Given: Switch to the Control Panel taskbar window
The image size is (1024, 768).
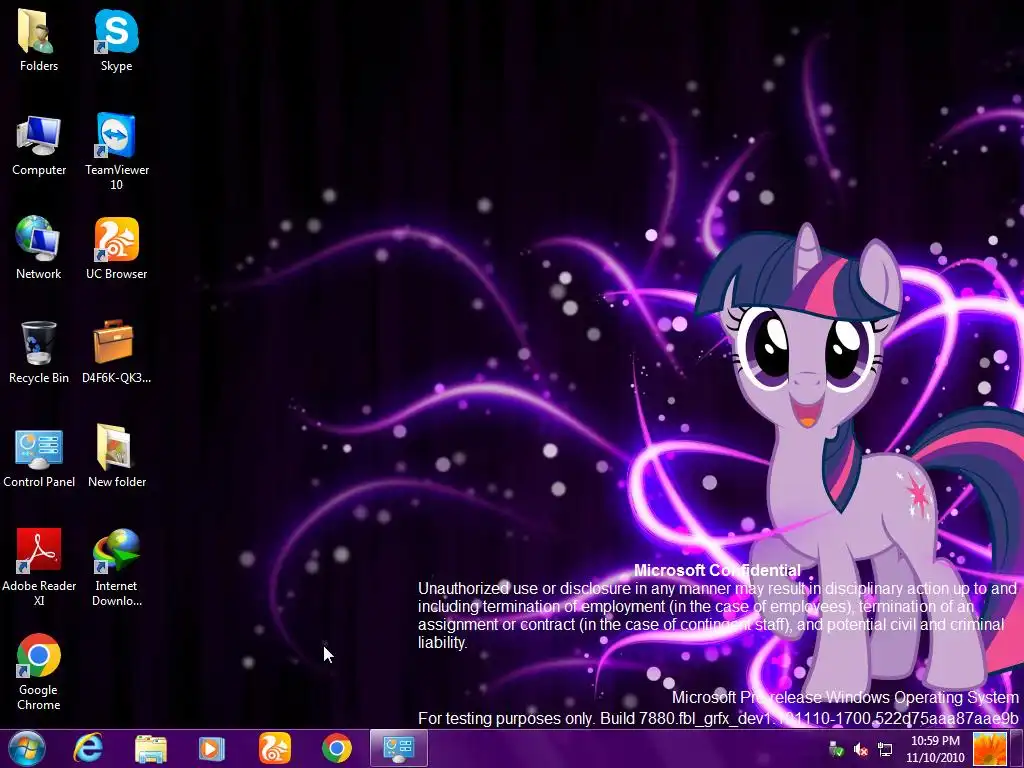Looking at the screenshot, I should 399,748.
